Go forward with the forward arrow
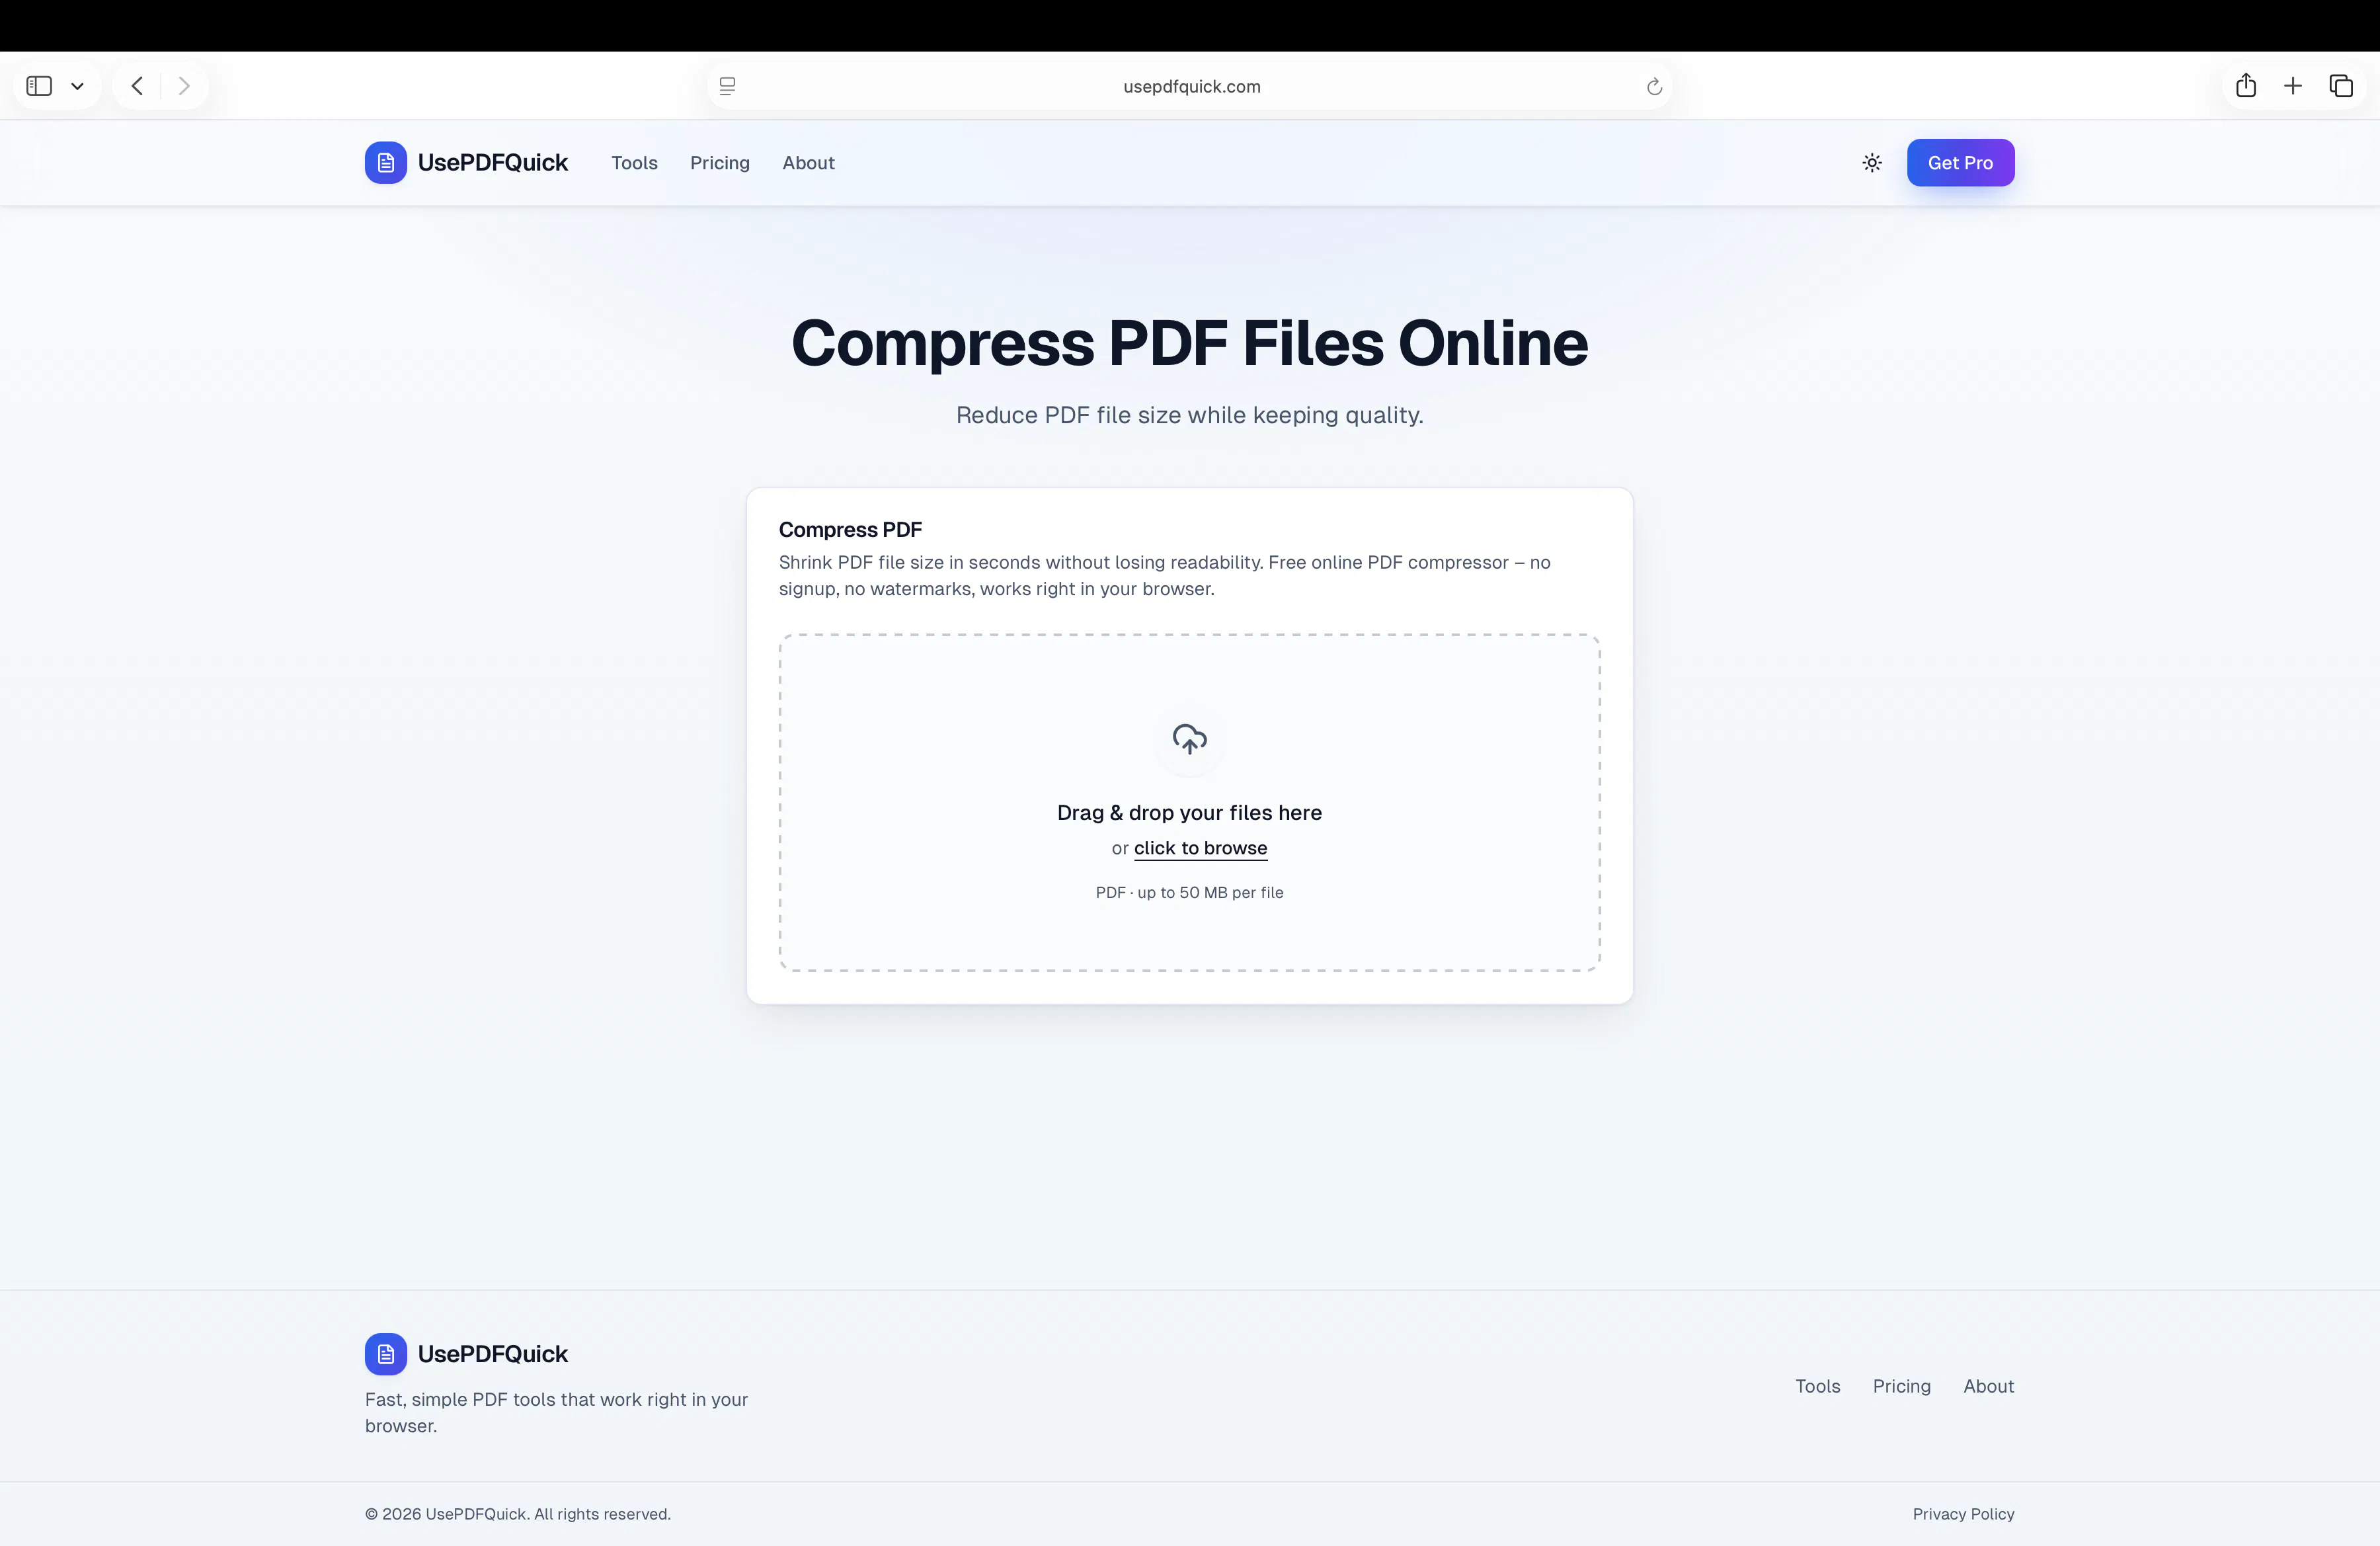 pyautogui.click(x=184, y=86)
